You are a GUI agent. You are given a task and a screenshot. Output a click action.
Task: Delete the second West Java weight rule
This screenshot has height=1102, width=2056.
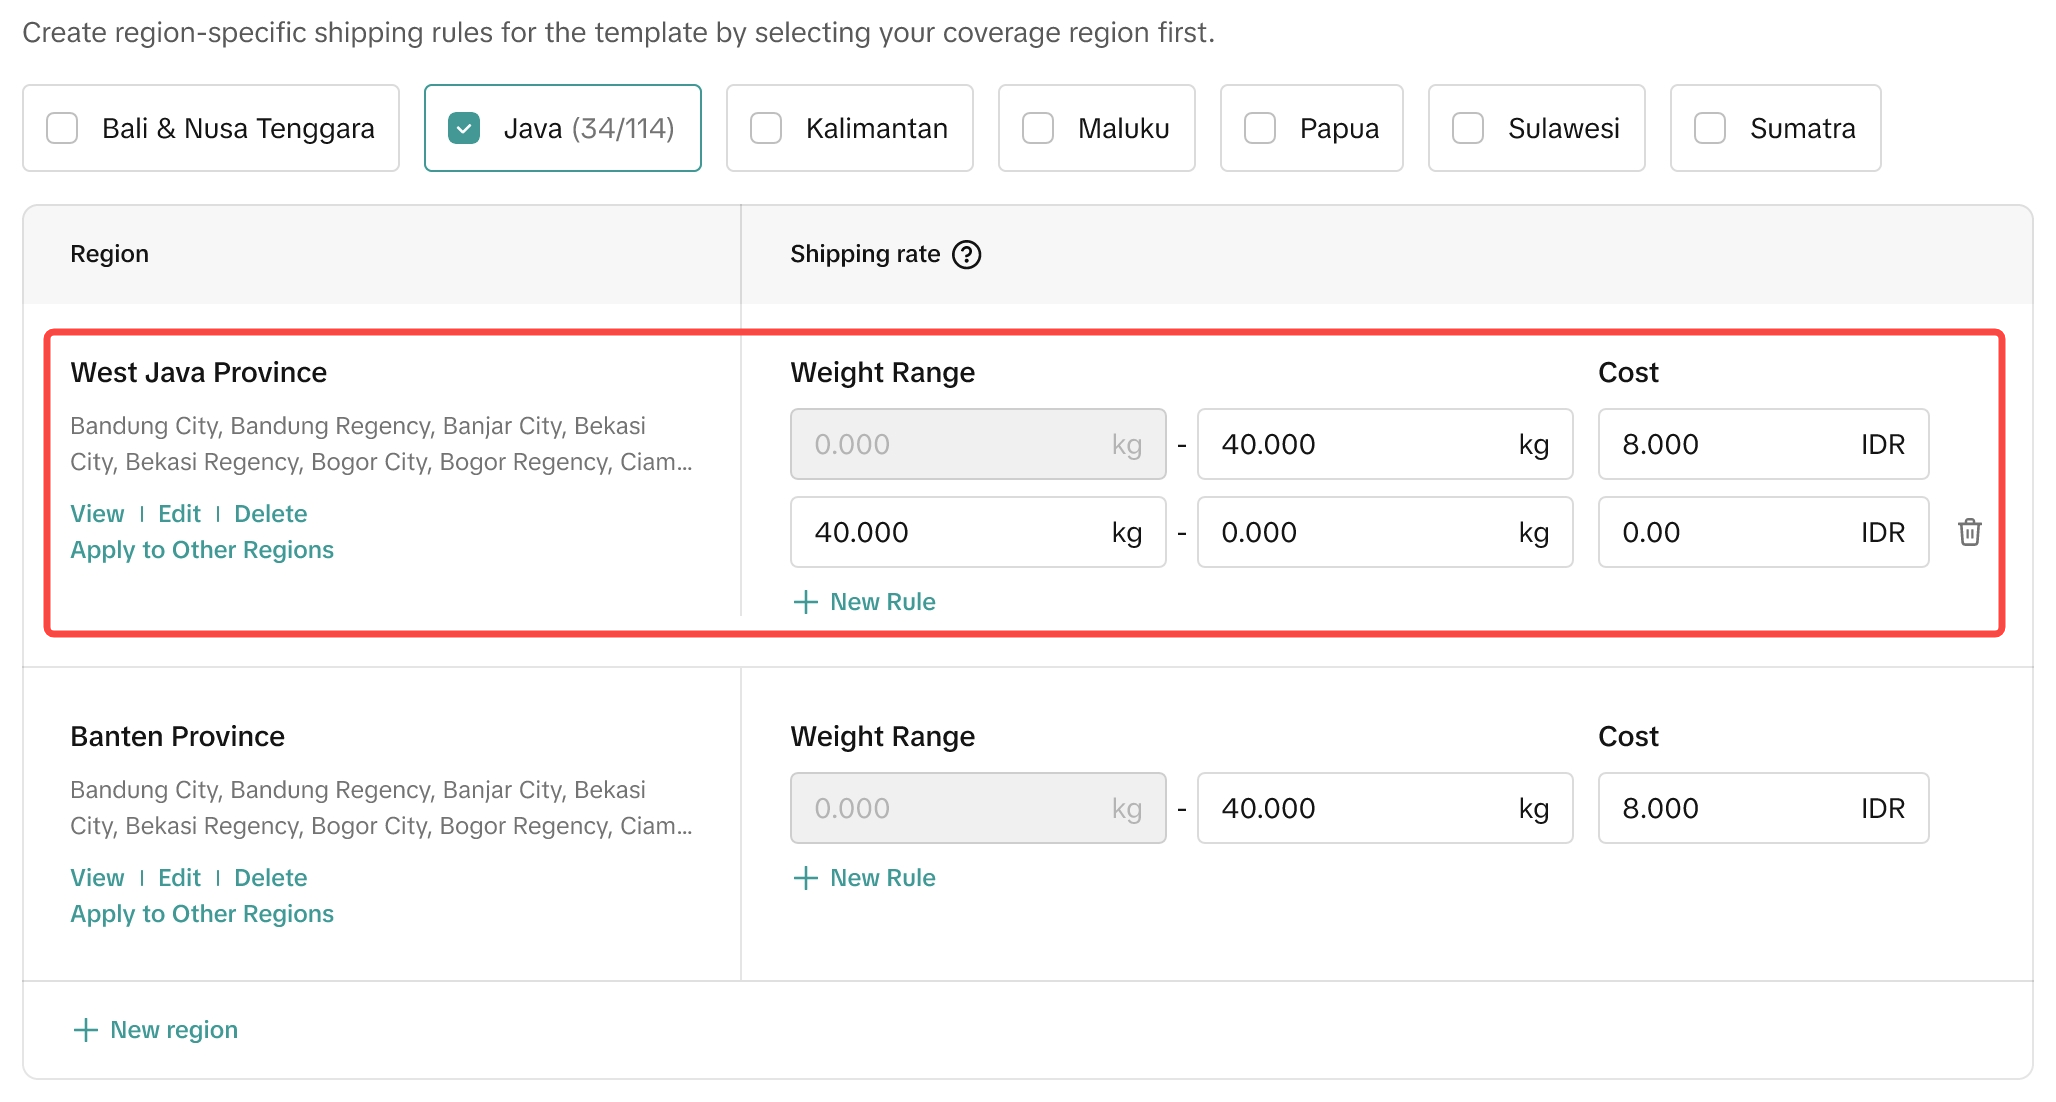coord(1969,532)
